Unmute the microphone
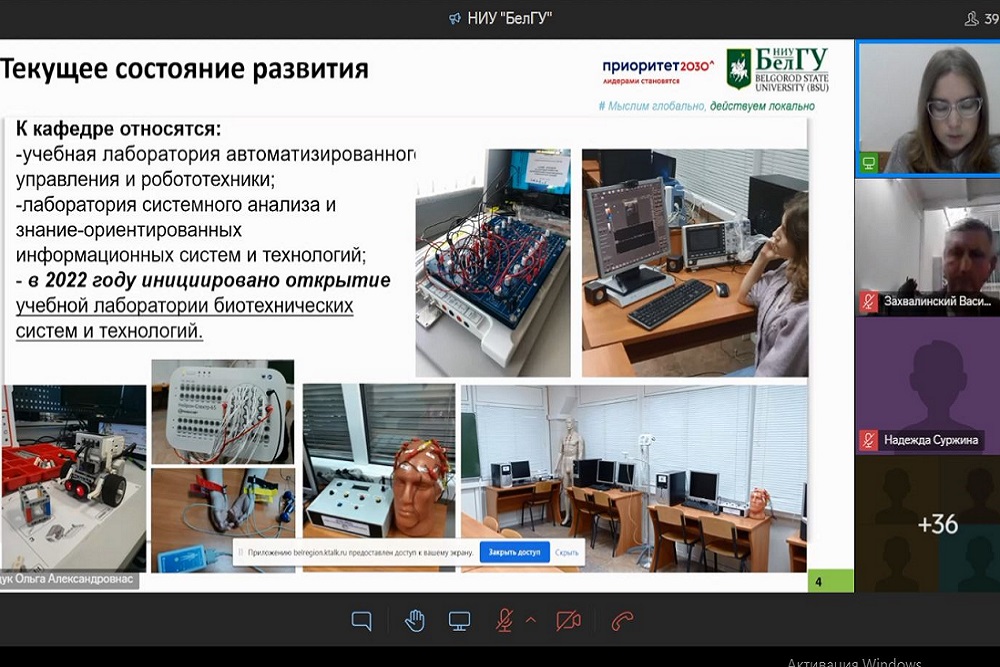This screenshot has height=667, width=1000. coord(505,621)
